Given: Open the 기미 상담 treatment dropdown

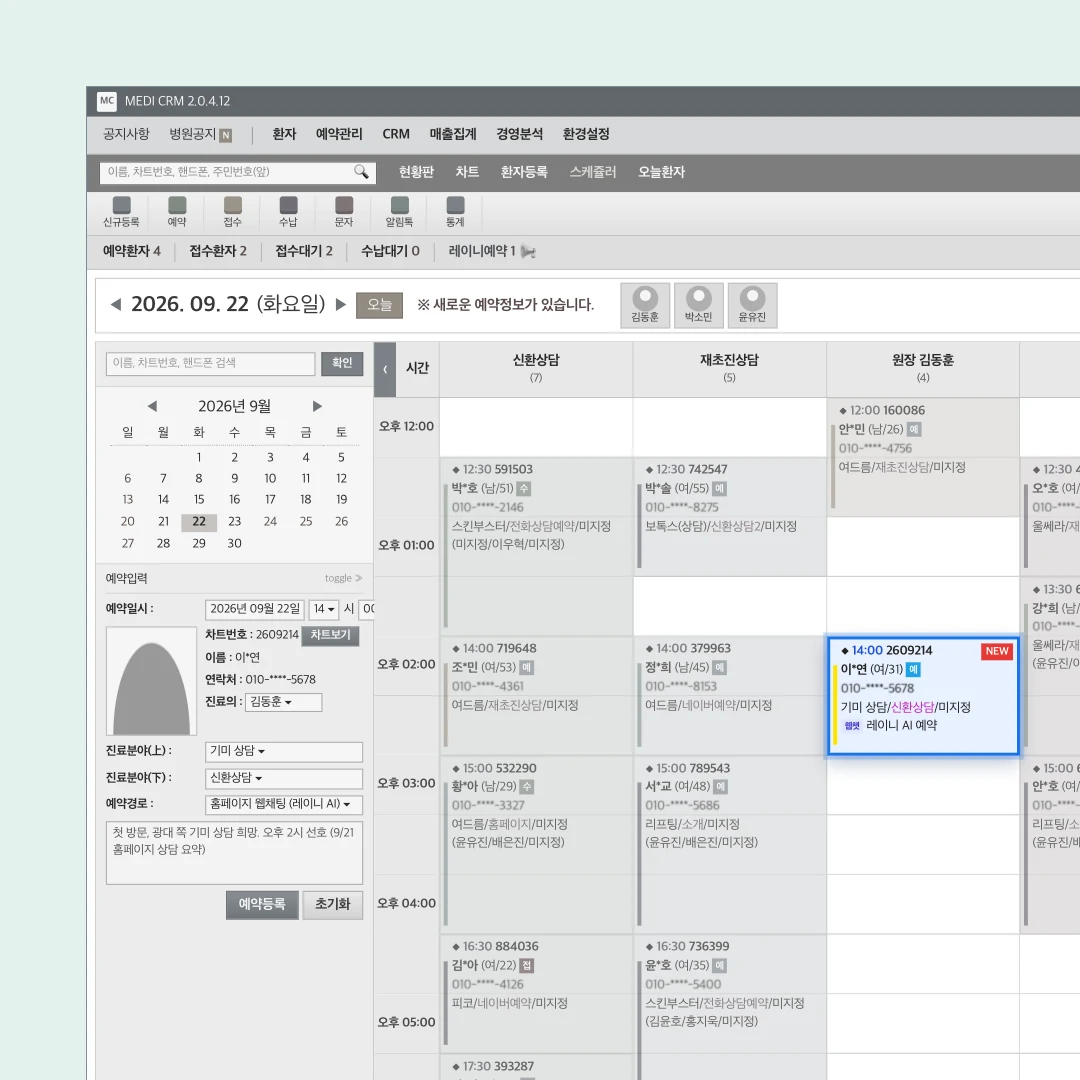Looking at the screenshot, I should pyautogui.click(x=284, y=751).
